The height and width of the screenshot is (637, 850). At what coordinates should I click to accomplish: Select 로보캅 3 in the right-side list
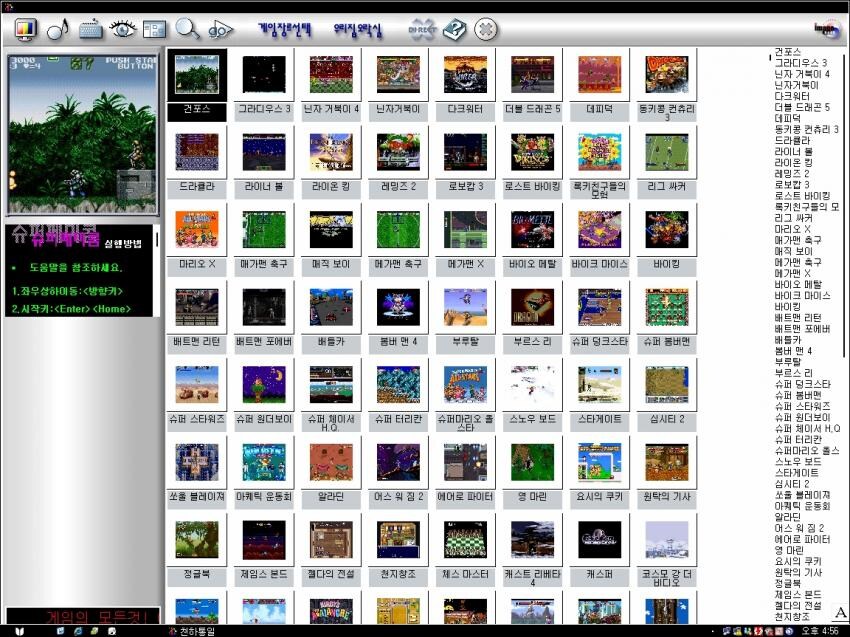tap(791, 185)
